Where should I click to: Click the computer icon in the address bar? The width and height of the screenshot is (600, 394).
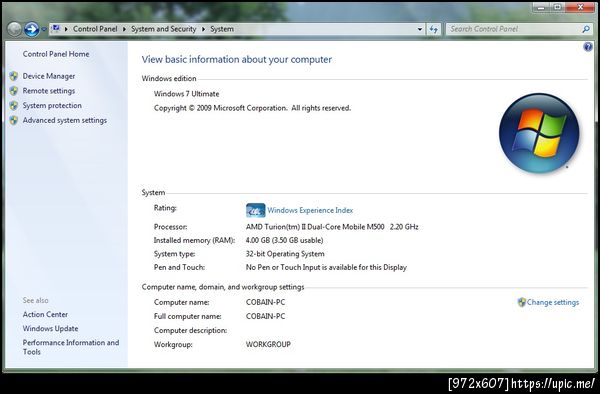[56, 29]
